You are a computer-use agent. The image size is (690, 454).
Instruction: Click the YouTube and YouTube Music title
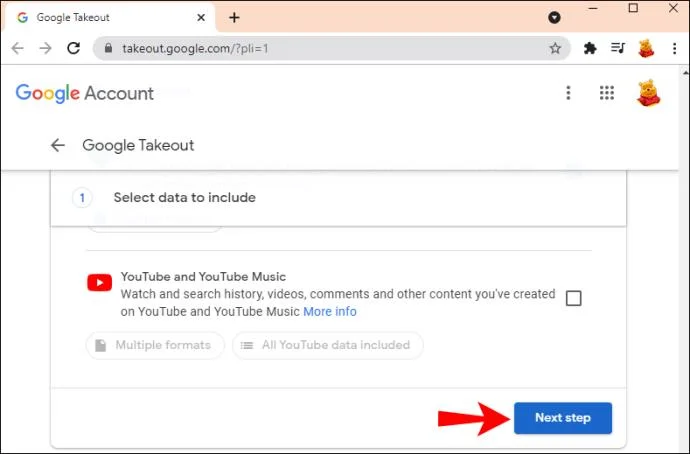(x=203, y=277)
